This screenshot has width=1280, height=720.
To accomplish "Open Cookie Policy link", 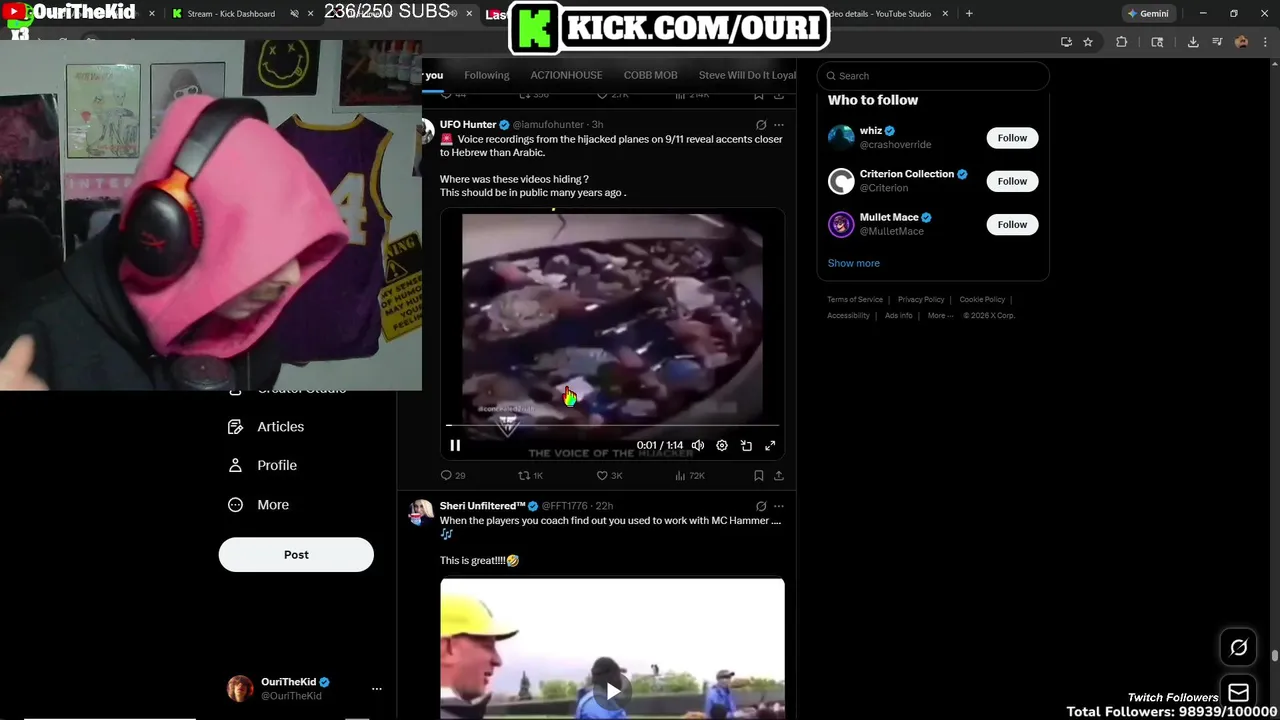I will tap(982, 300).
